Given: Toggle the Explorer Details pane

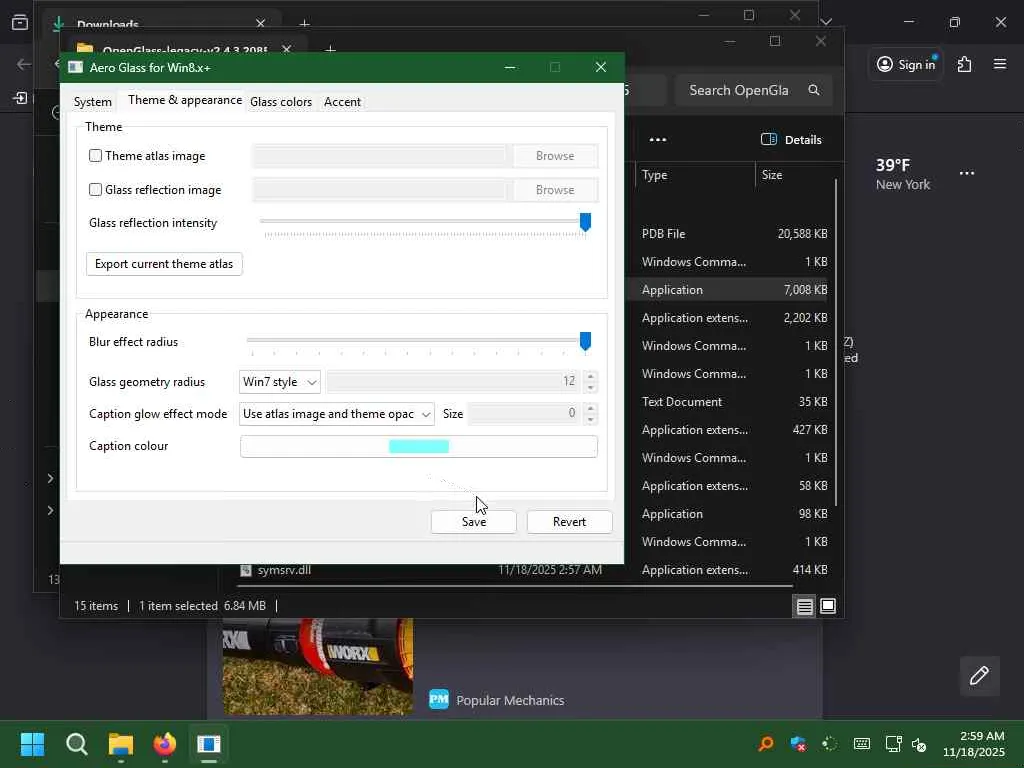Looking at the screenshot, I should [x=792, y=140].
